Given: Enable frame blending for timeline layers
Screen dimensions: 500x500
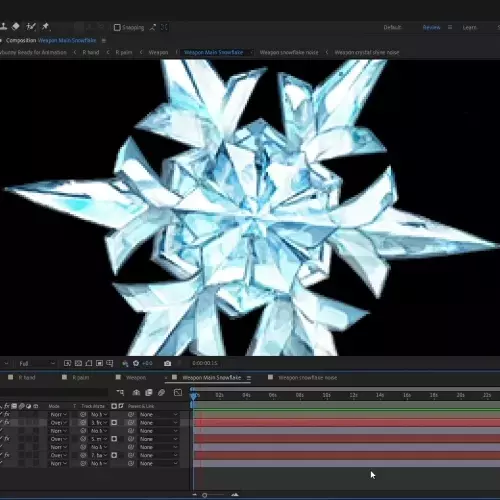Looking at the screenshot, I should coord(149,393).
